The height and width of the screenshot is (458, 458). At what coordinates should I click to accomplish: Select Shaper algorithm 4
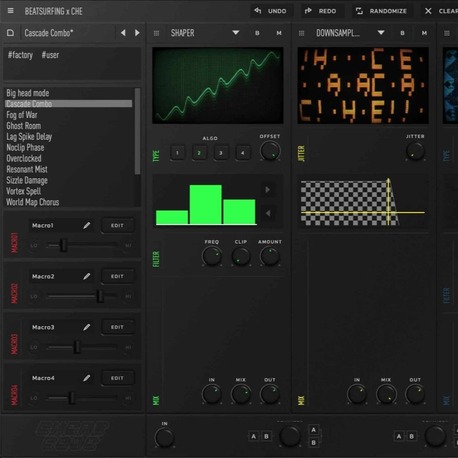tap(243, 153)
